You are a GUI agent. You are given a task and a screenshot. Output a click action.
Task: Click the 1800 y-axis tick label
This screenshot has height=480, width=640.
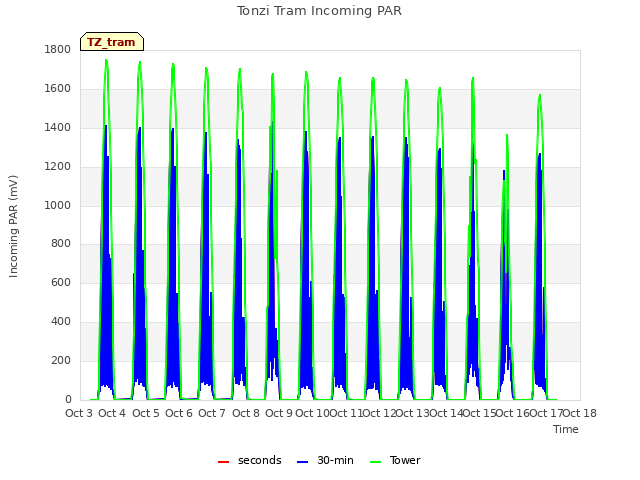coord(58,49)
